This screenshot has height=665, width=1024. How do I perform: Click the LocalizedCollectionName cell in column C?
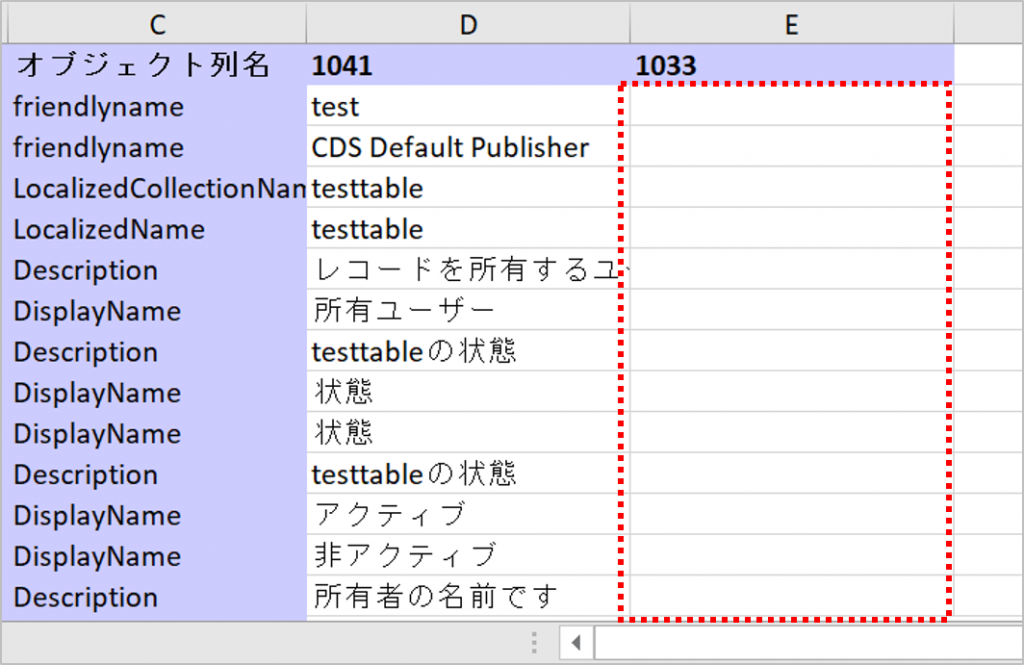click(157, 188)
